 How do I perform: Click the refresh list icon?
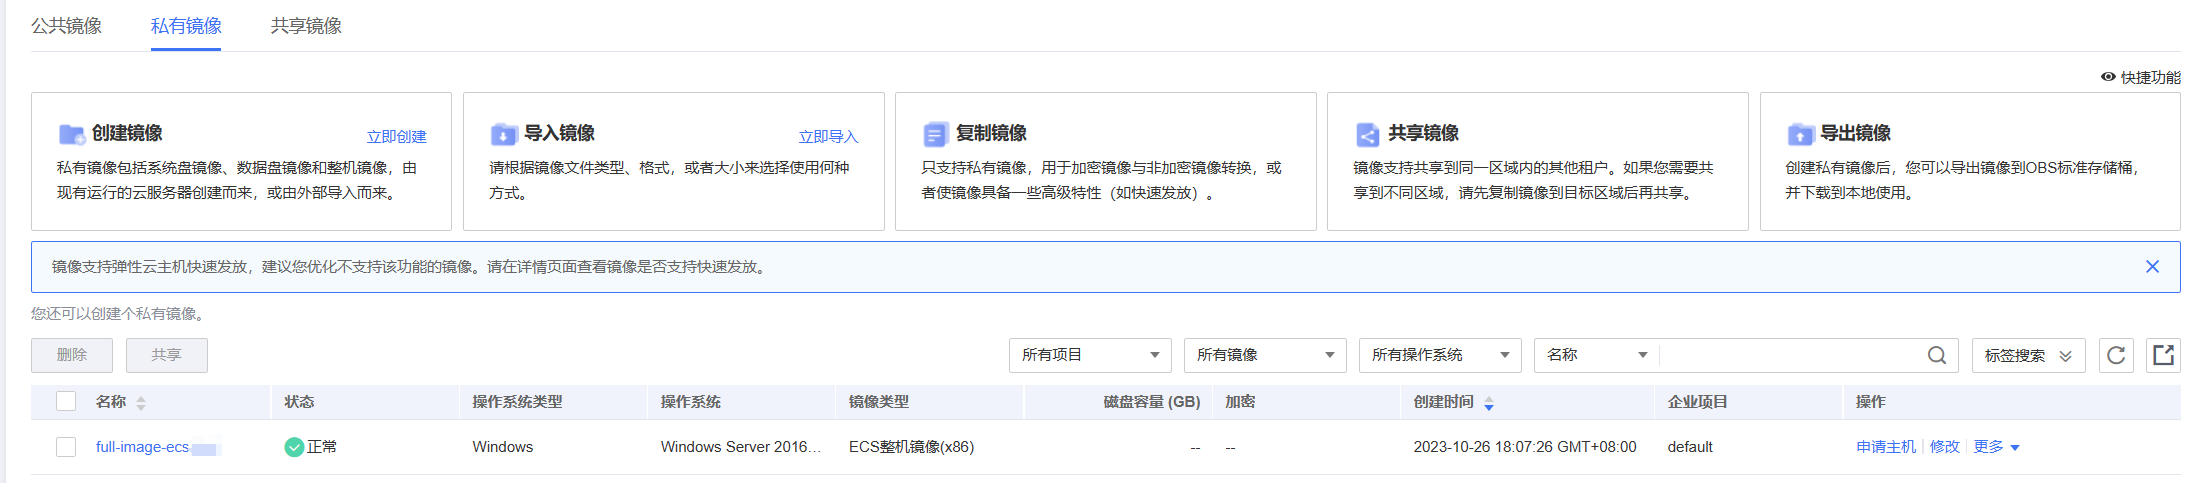pyautogui.click(x=2116, y=355)
